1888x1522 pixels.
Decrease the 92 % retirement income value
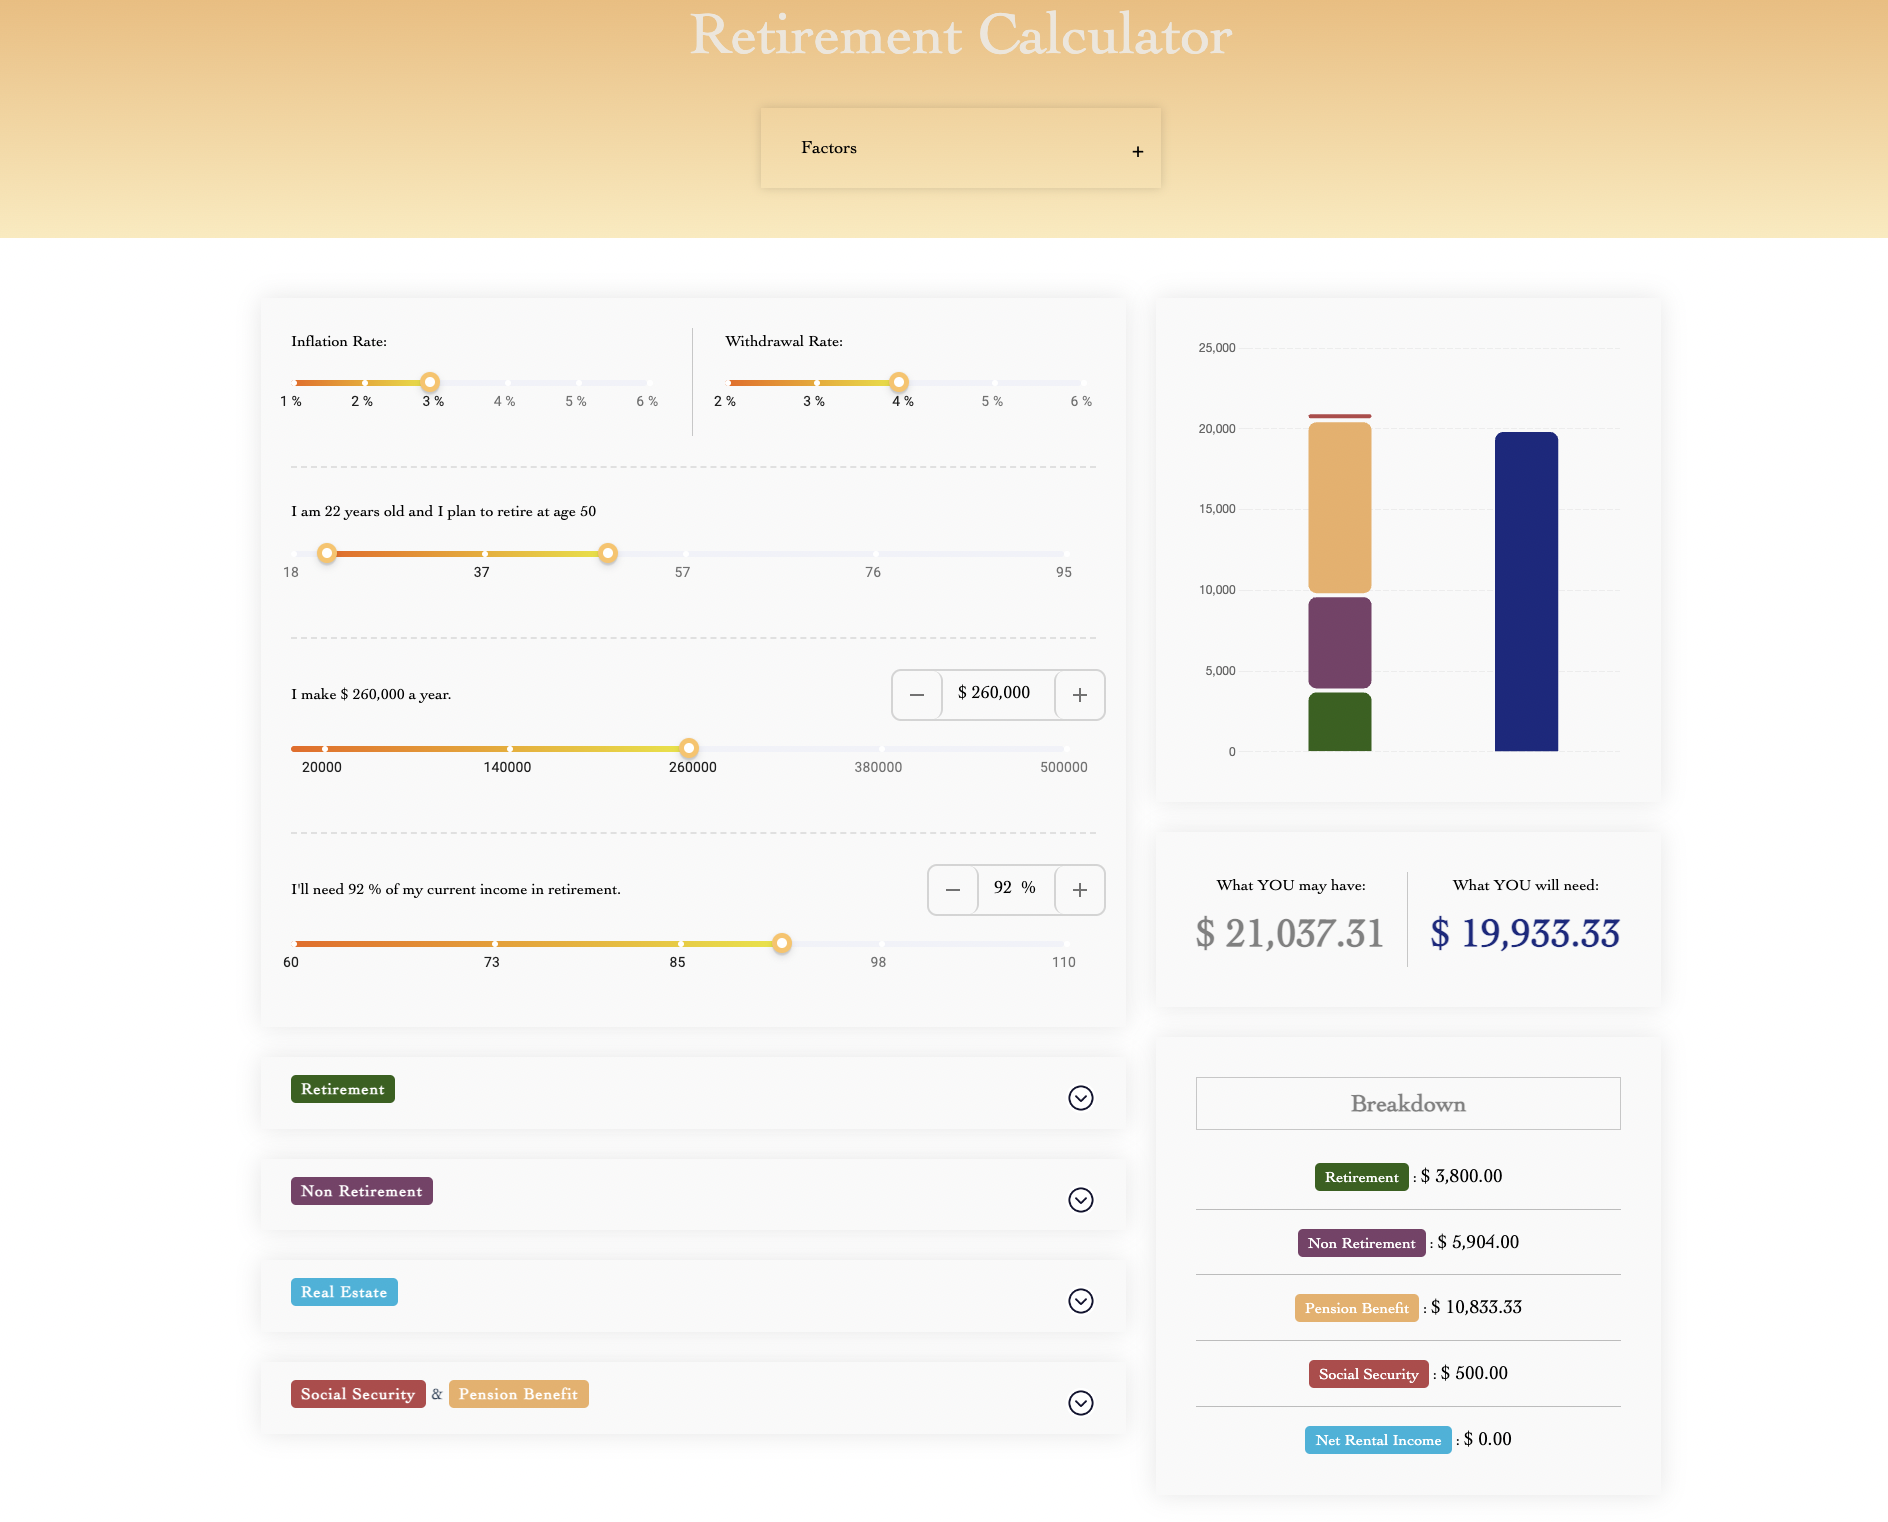click(x=953, y=890)
